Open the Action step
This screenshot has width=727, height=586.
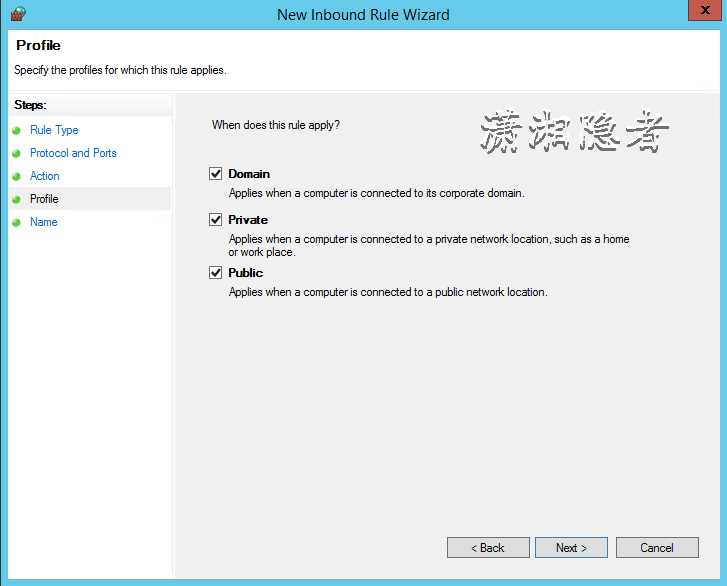(x=45, y=176)
